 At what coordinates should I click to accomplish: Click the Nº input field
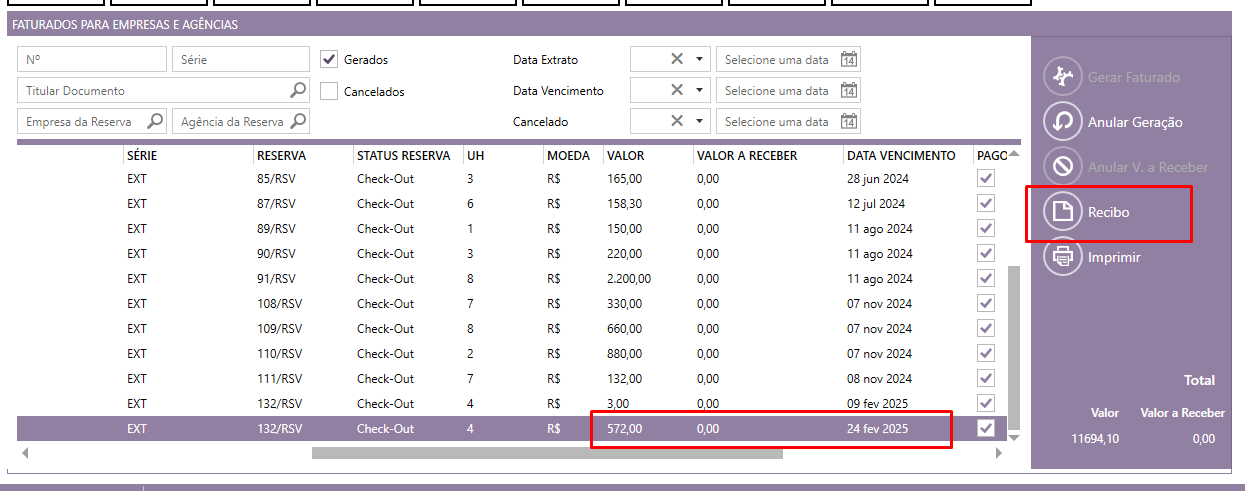coord(92,60)
